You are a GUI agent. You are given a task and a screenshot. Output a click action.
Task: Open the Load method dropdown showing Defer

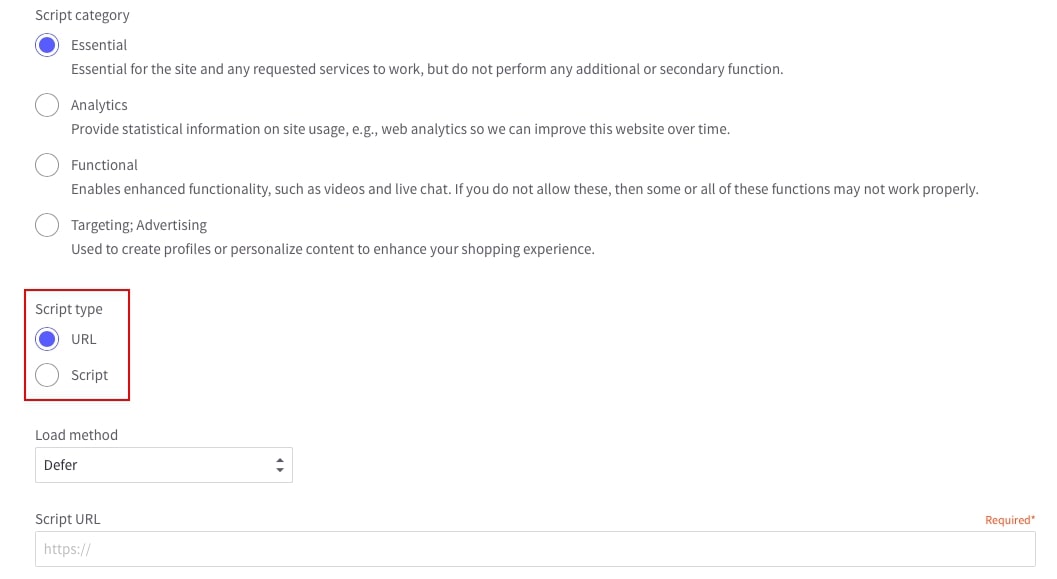(163, 465)
